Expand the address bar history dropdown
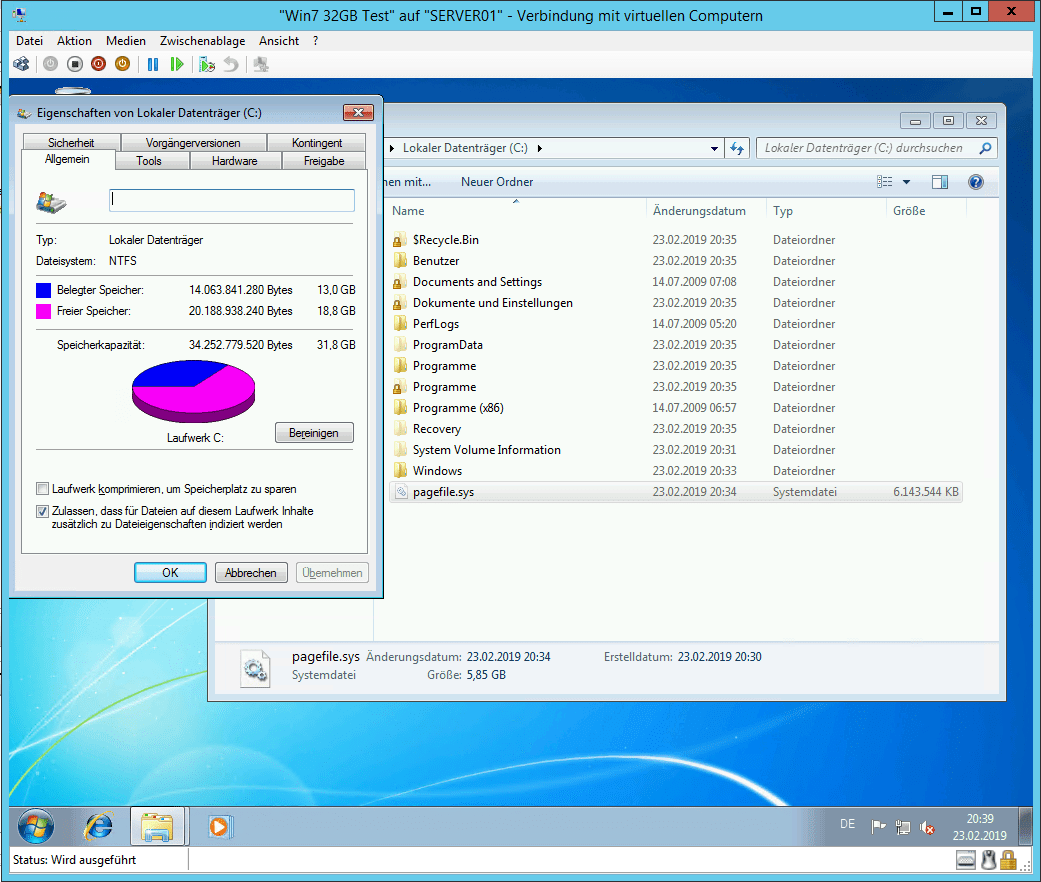1041x882 pixels. (714, 149)
